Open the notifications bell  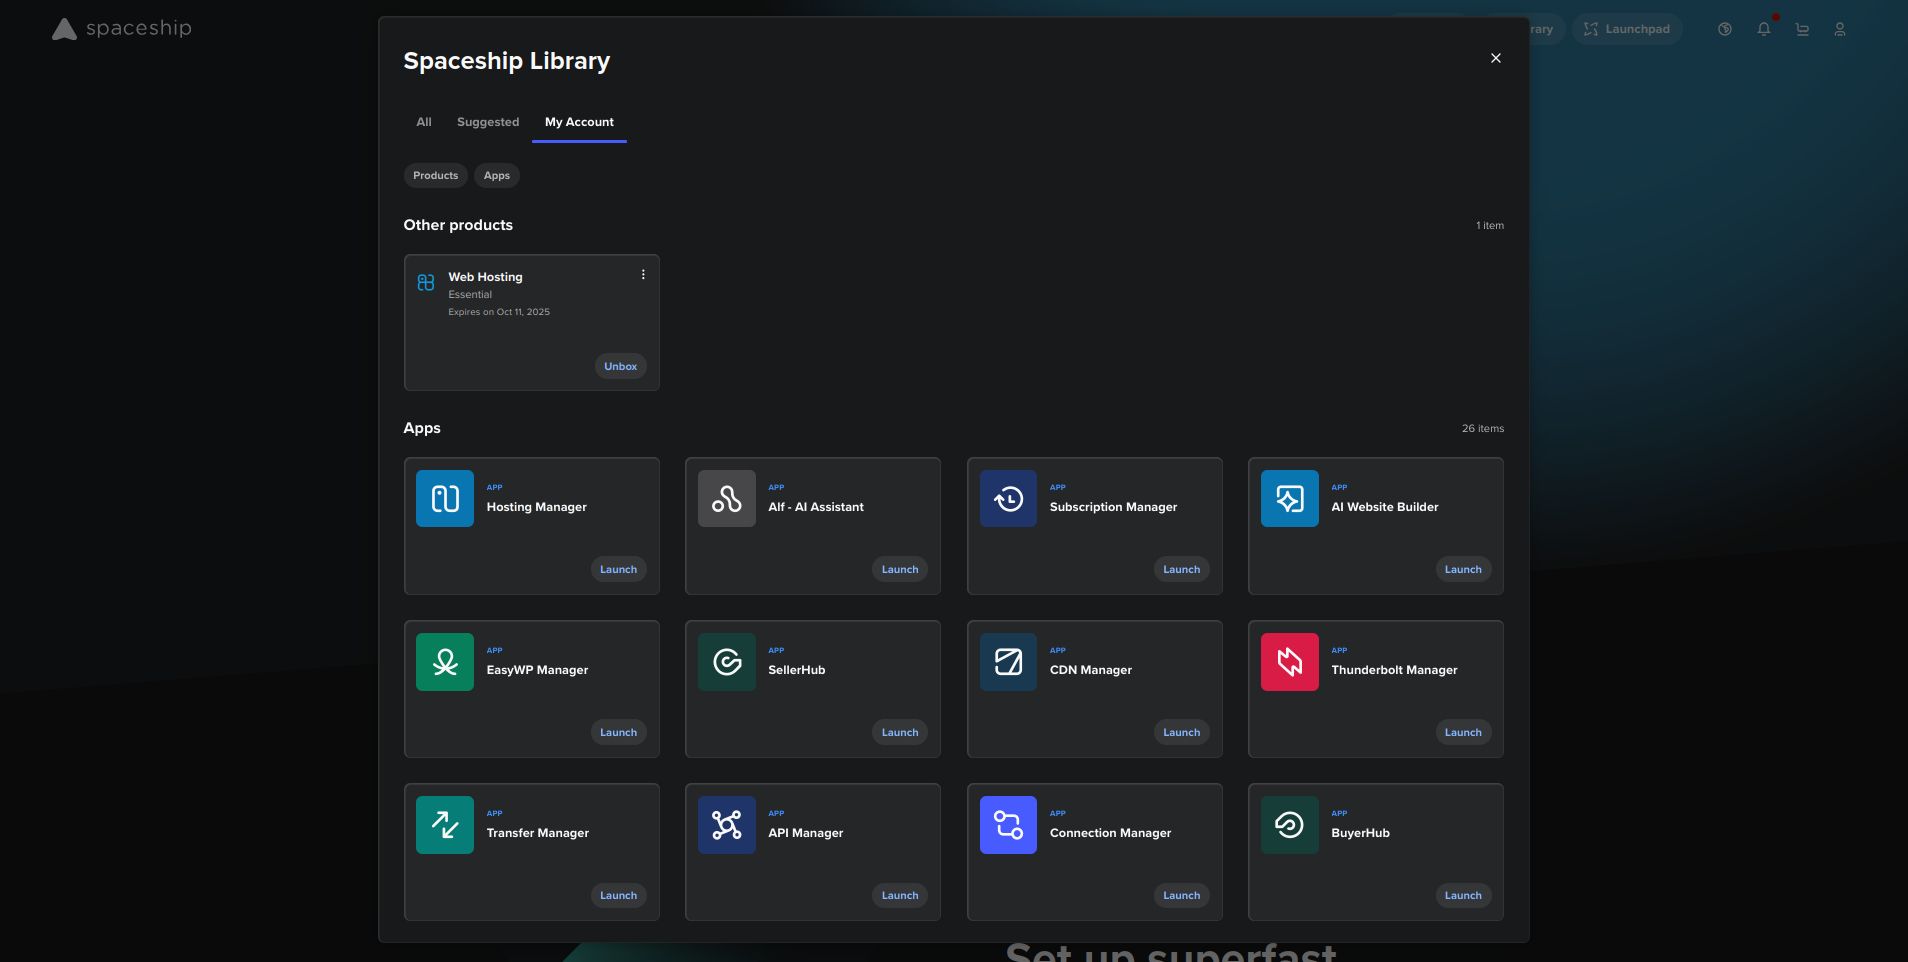[1763, 29]
